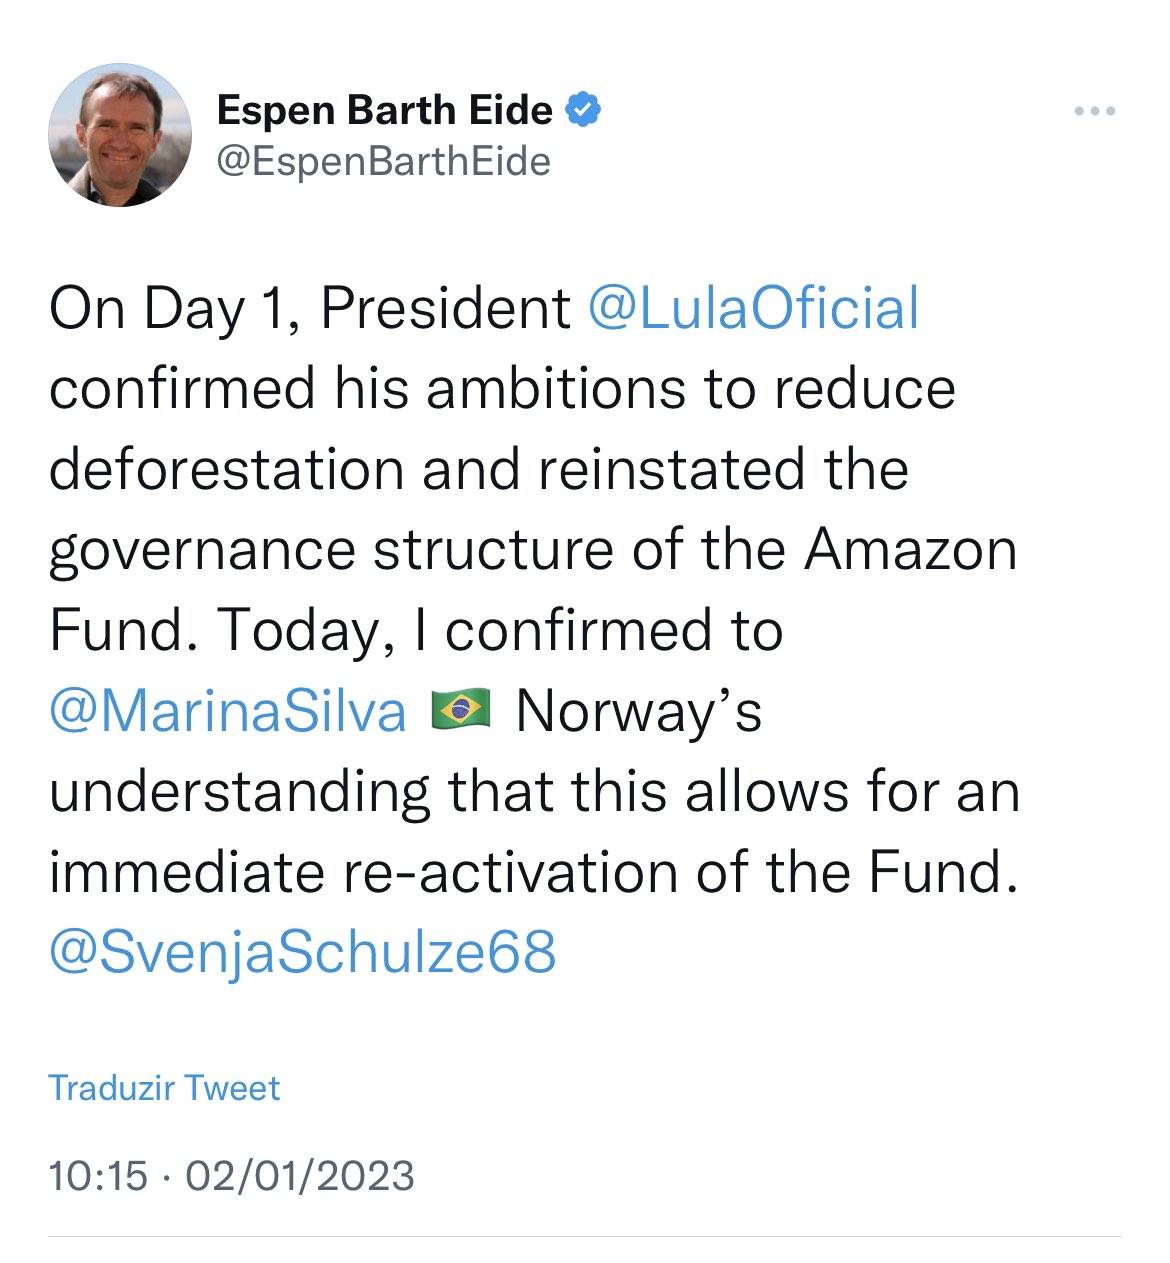
Task: Click the 10:15 timestamp
Action: (x=97, y=1175)
